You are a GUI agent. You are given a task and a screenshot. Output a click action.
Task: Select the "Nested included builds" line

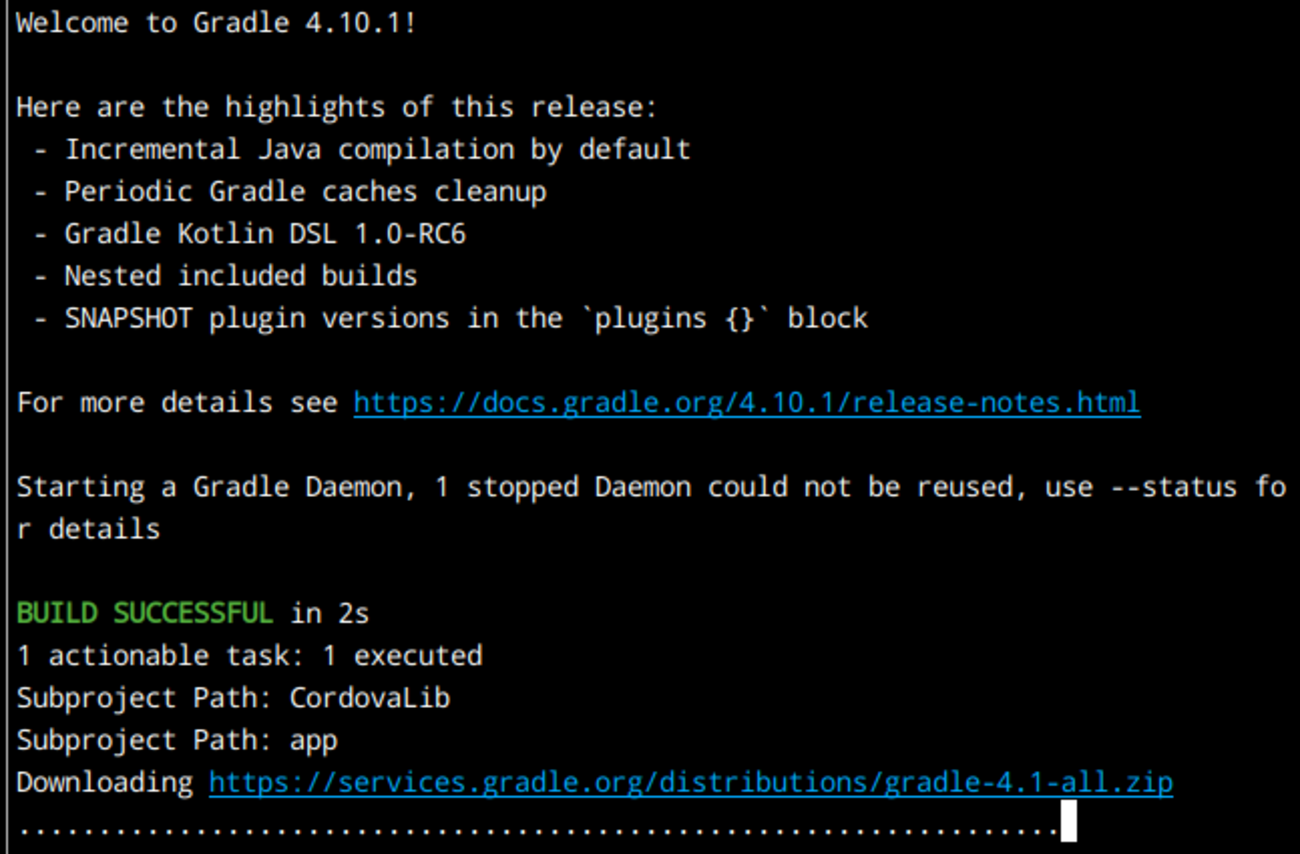240,276
